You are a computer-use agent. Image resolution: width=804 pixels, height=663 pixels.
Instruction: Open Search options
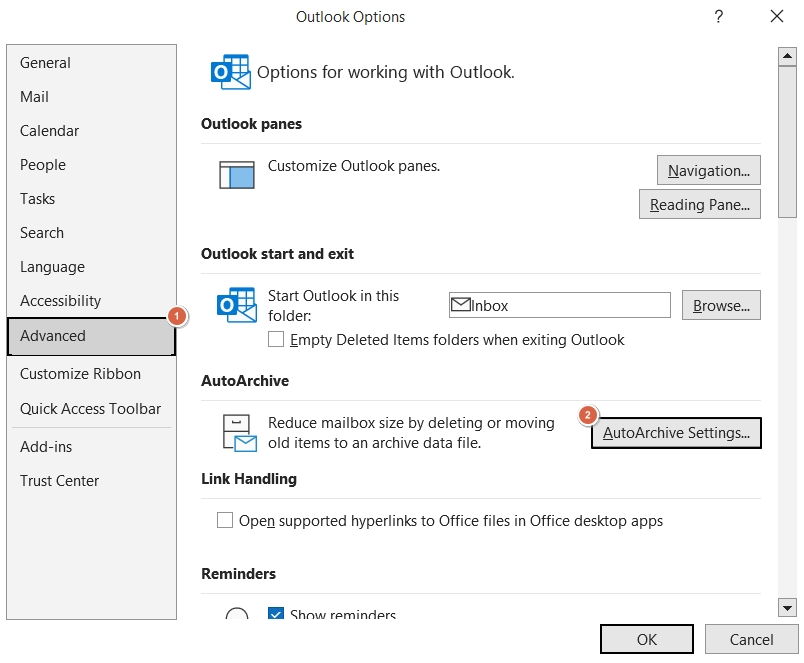(91, 233)
